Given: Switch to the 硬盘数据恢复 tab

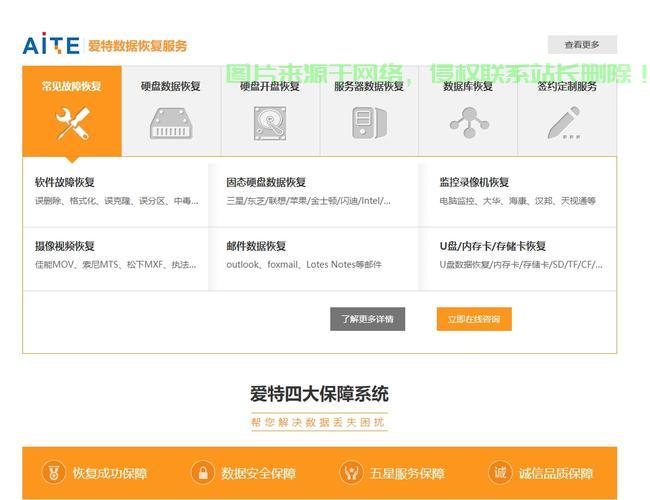Looking at the screenshot, I should pyautogui.click(x=171, y=111).
